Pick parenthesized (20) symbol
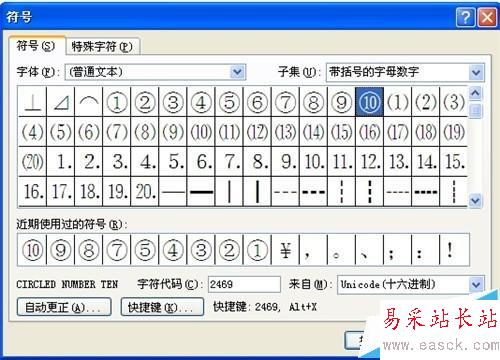Viewport: 500px width, 360px height. click(x=33, y=162)
